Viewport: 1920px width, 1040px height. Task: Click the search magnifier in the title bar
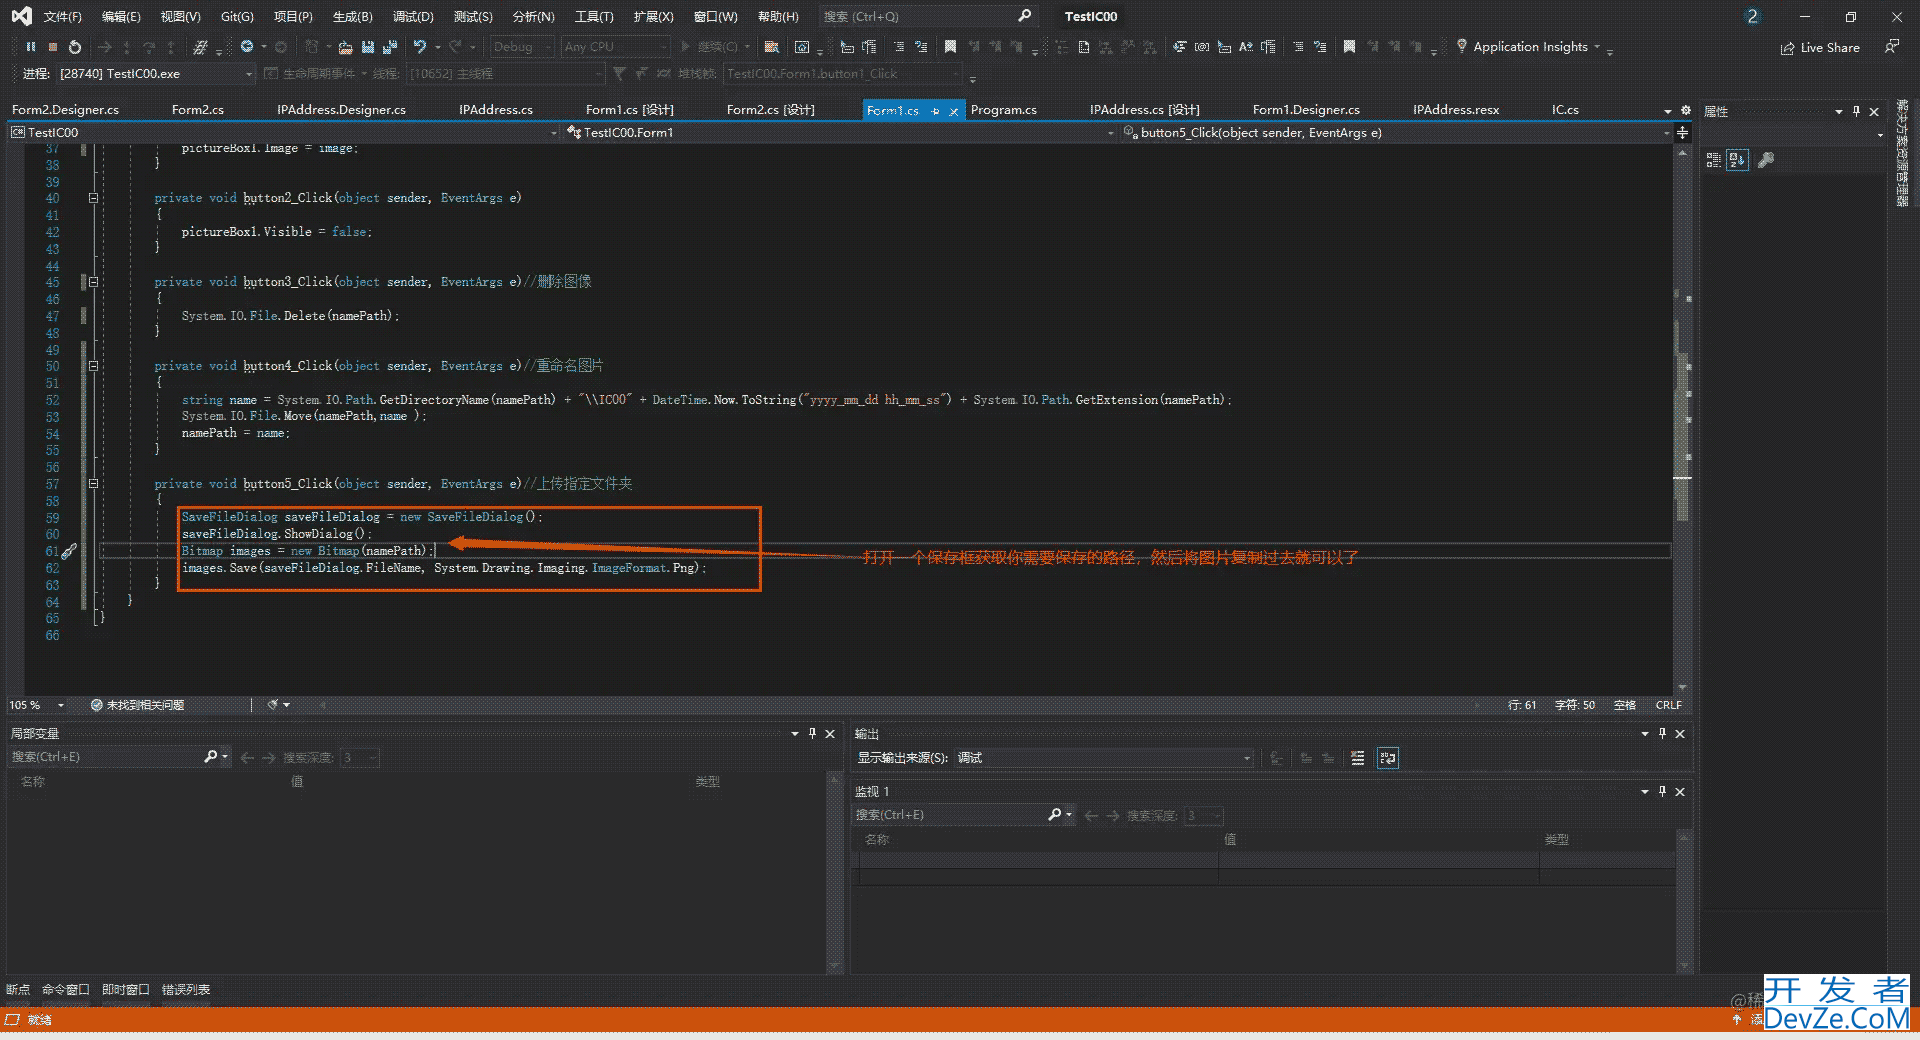click(x=1025, y=16)
